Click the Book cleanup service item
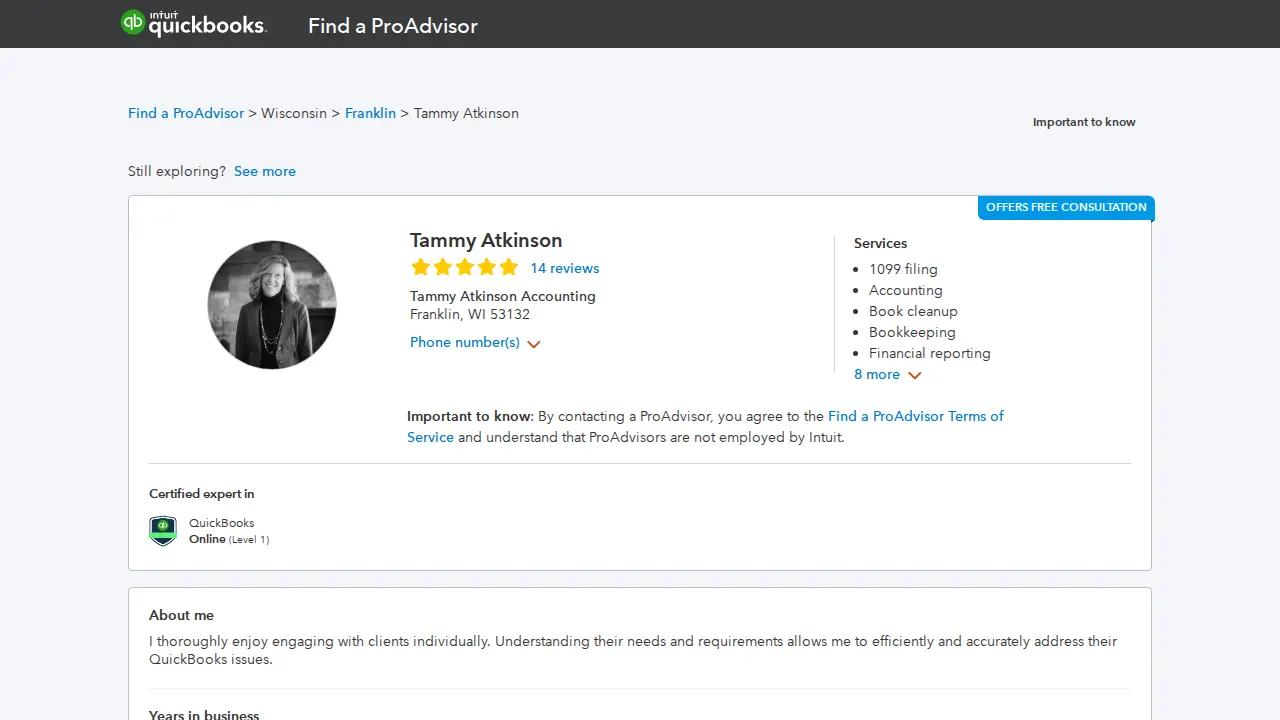 [913, 311]
